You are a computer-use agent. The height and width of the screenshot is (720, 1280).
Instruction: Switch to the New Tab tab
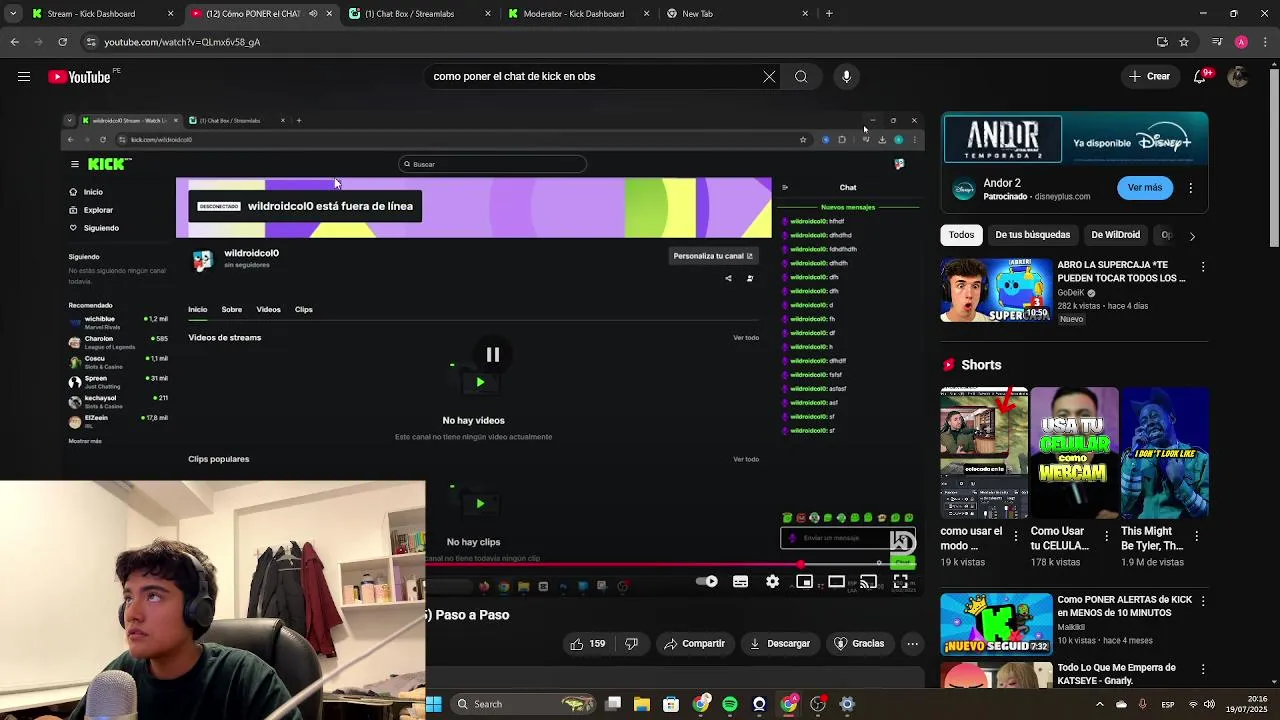coord(737,14)
